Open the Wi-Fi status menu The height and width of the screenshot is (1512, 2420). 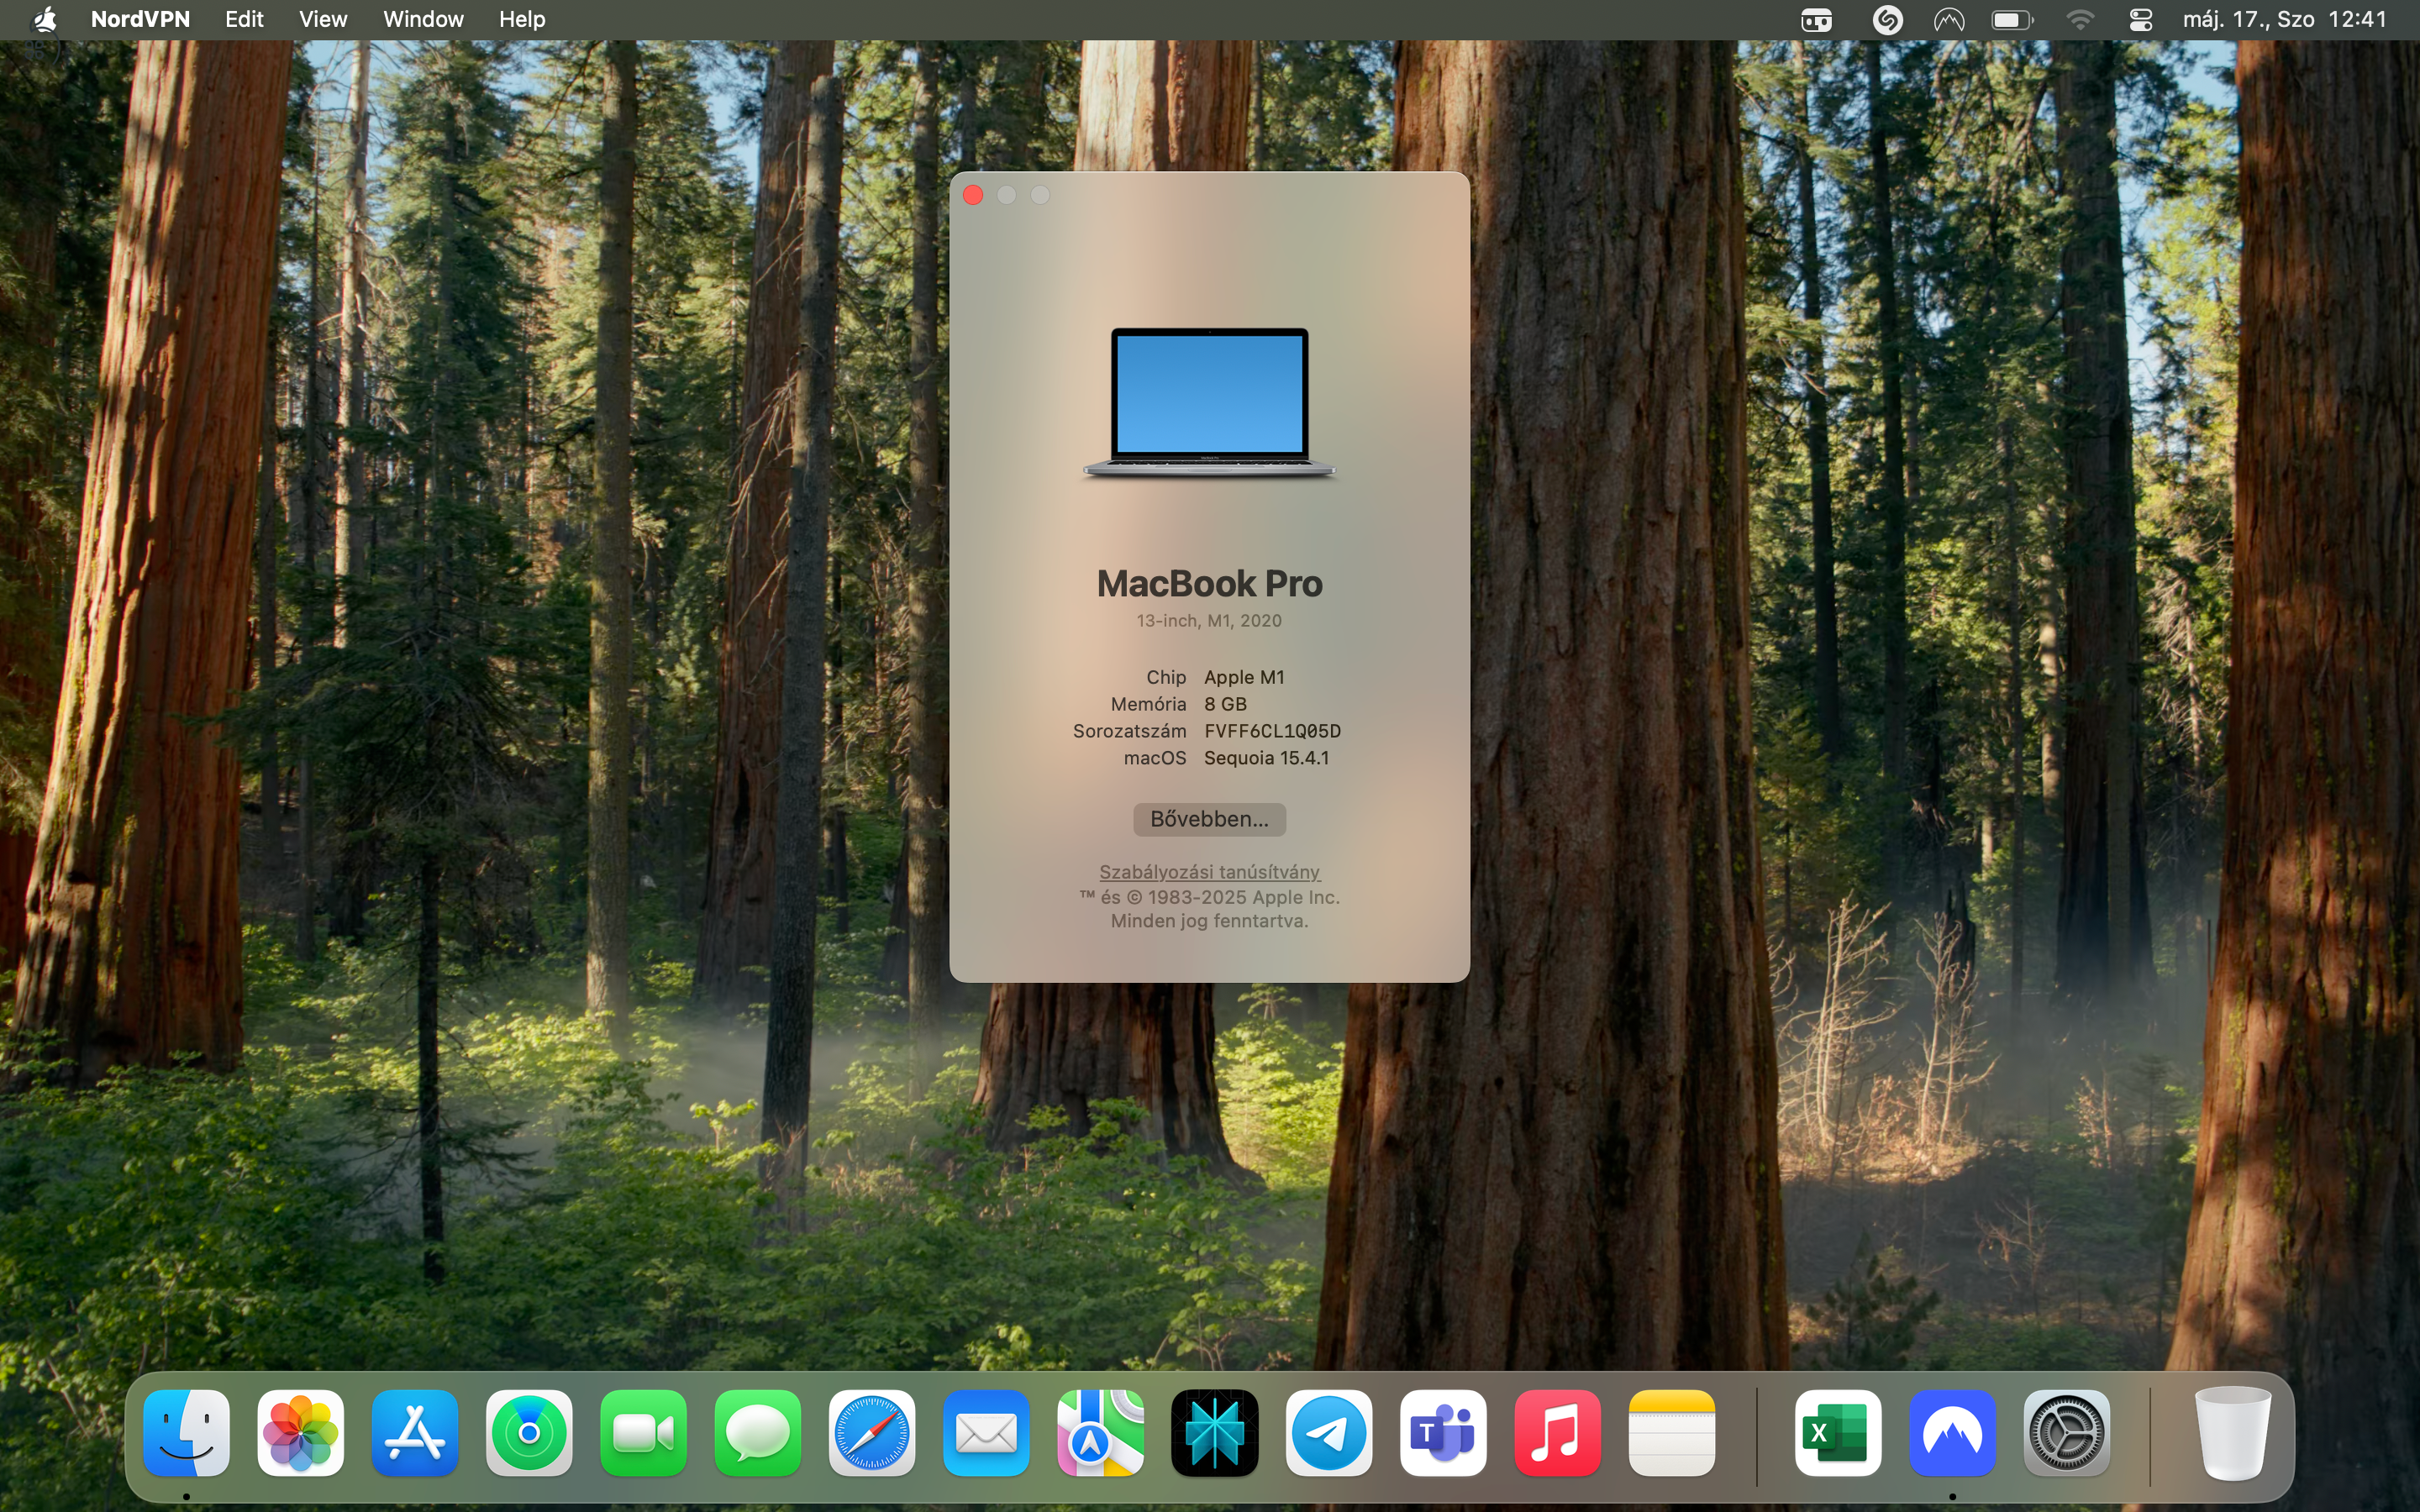point(2080,20)
